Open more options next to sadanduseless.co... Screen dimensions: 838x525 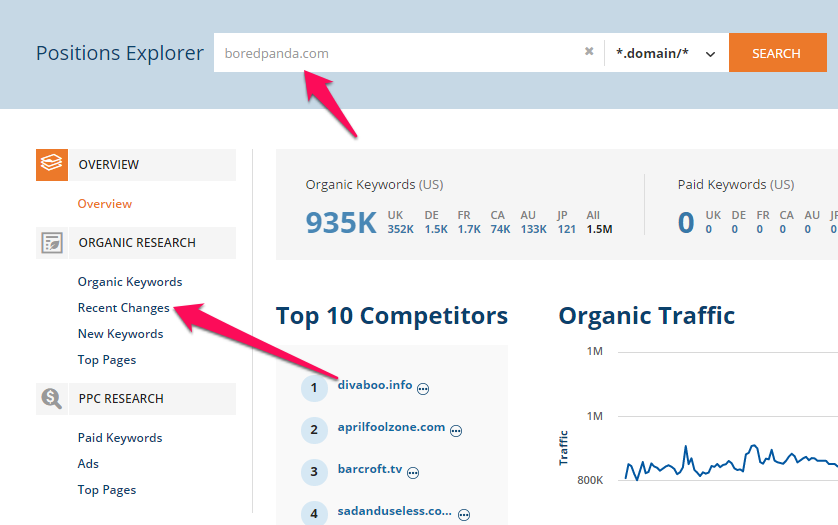pos(464,515)
